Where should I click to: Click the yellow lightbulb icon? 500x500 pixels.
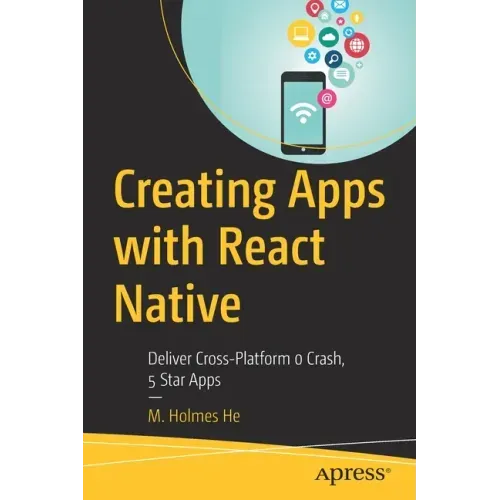[x=357, y=17]
